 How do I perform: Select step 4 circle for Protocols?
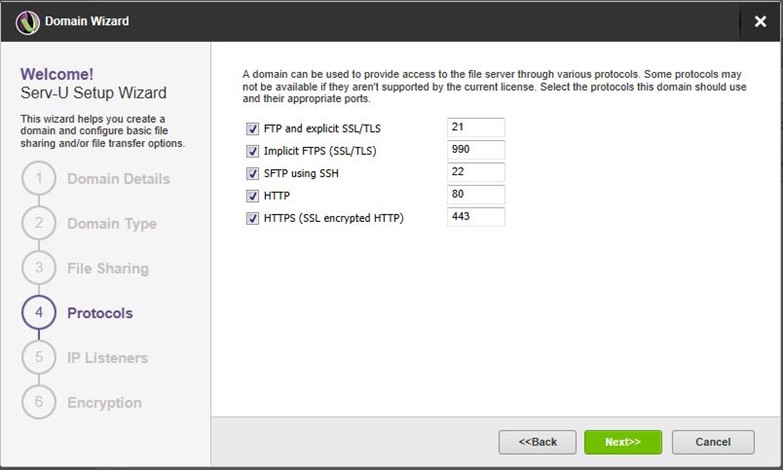39,312
